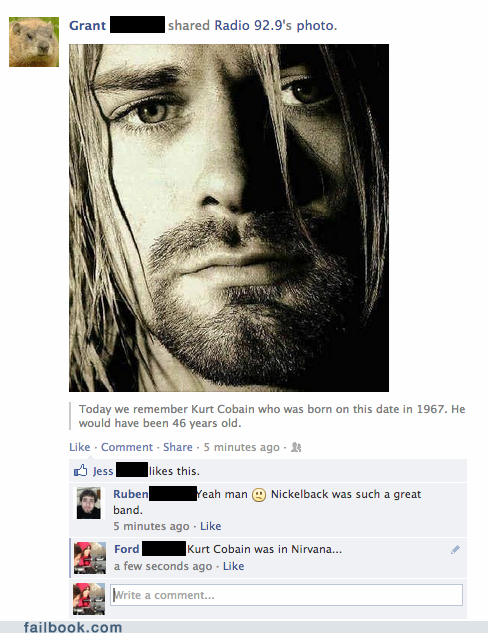The width and height of the screenshot is (488, 633).
Task: Open Grant's profile name link
Action: [x=87, y=25]
